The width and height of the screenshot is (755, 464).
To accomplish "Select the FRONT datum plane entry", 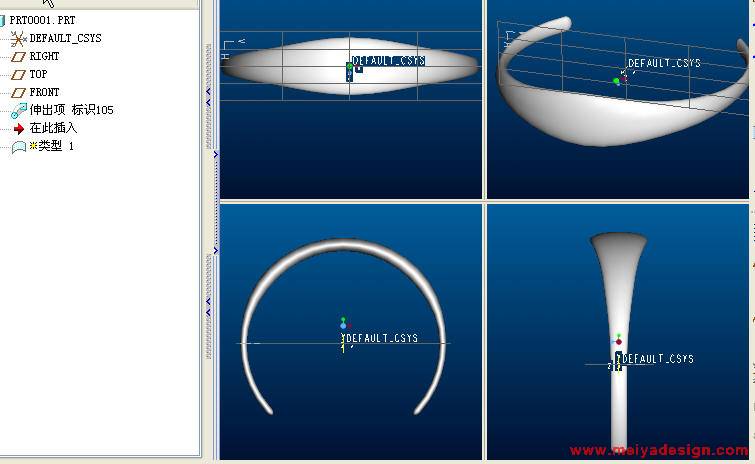I will click(x=44, y=92).
